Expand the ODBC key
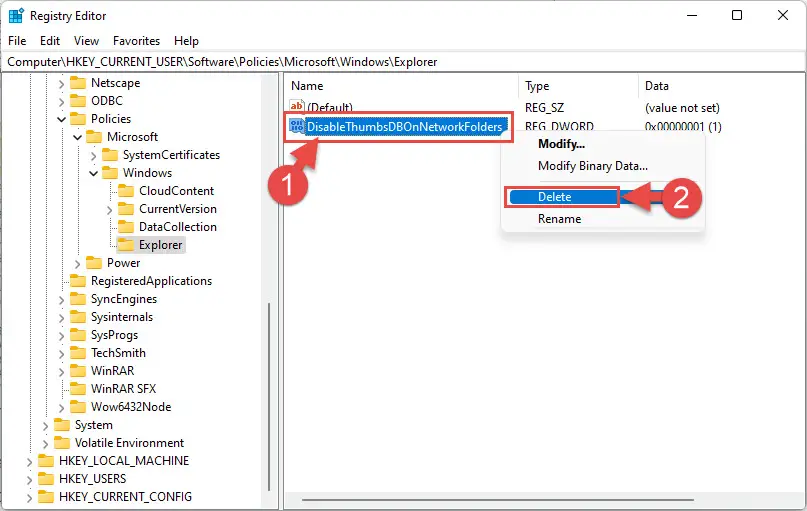807x511 pixels. tap(61, 101)
